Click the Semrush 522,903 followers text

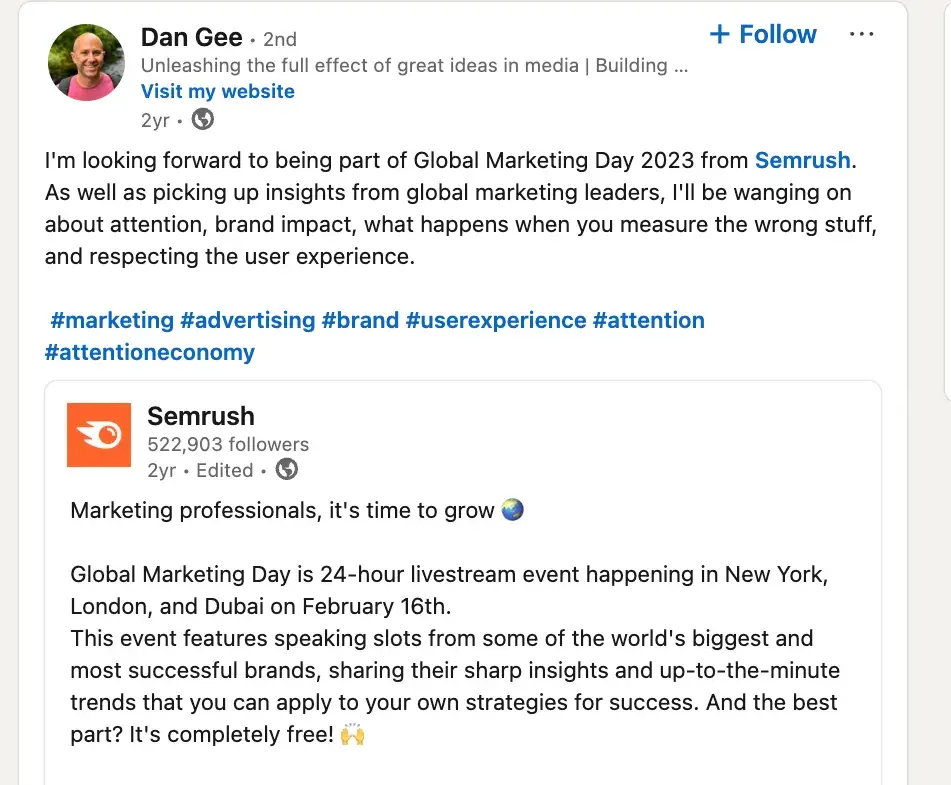pyautogui.click(x=228, y=444)
